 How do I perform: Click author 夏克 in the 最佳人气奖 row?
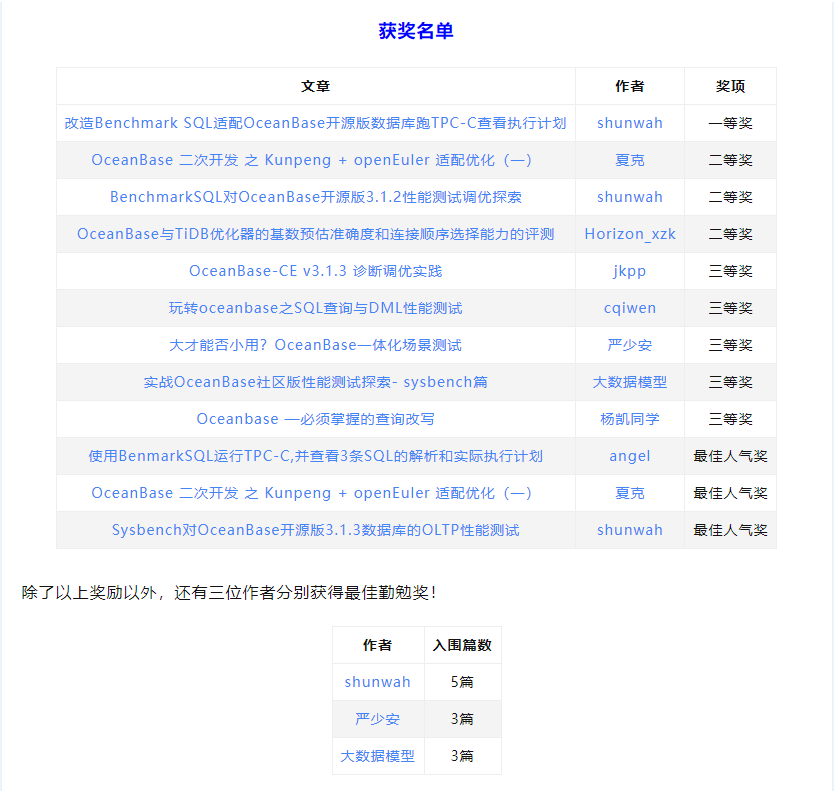pos(630,493)
